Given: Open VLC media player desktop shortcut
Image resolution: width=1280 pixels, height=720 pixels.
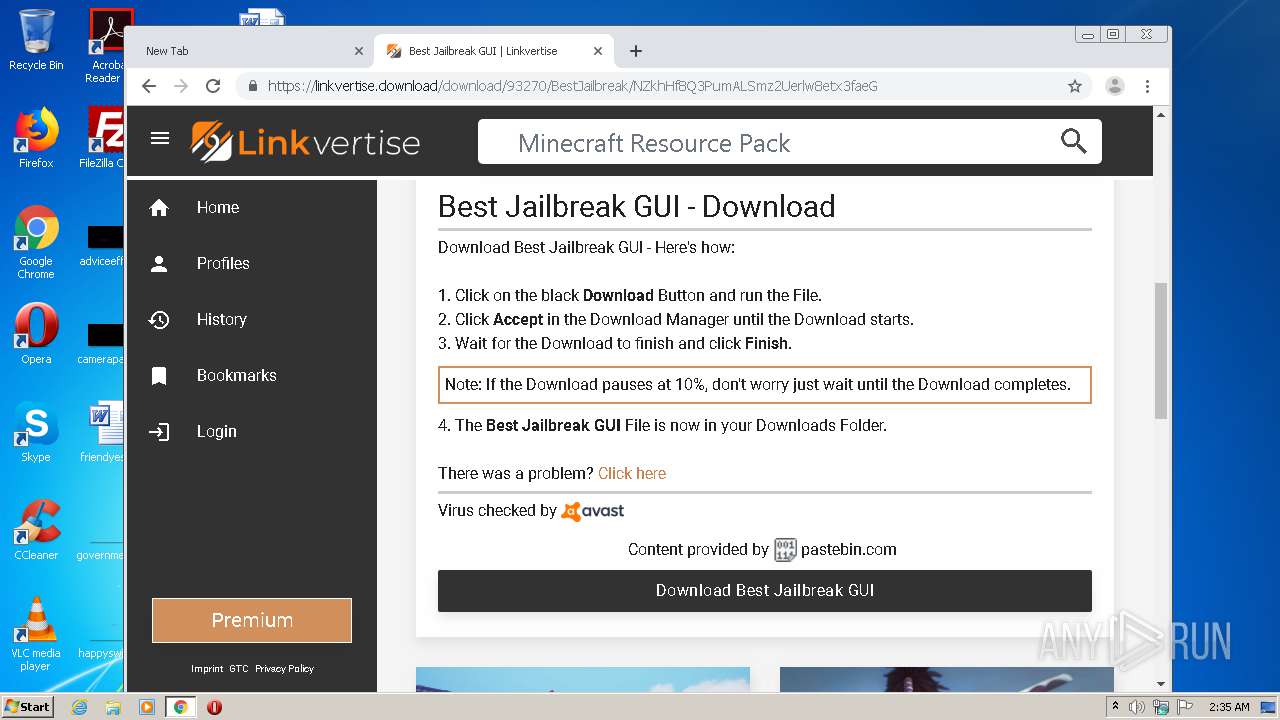Looking at the screenshot, I should pyautogui.click(x=36, y=634).
